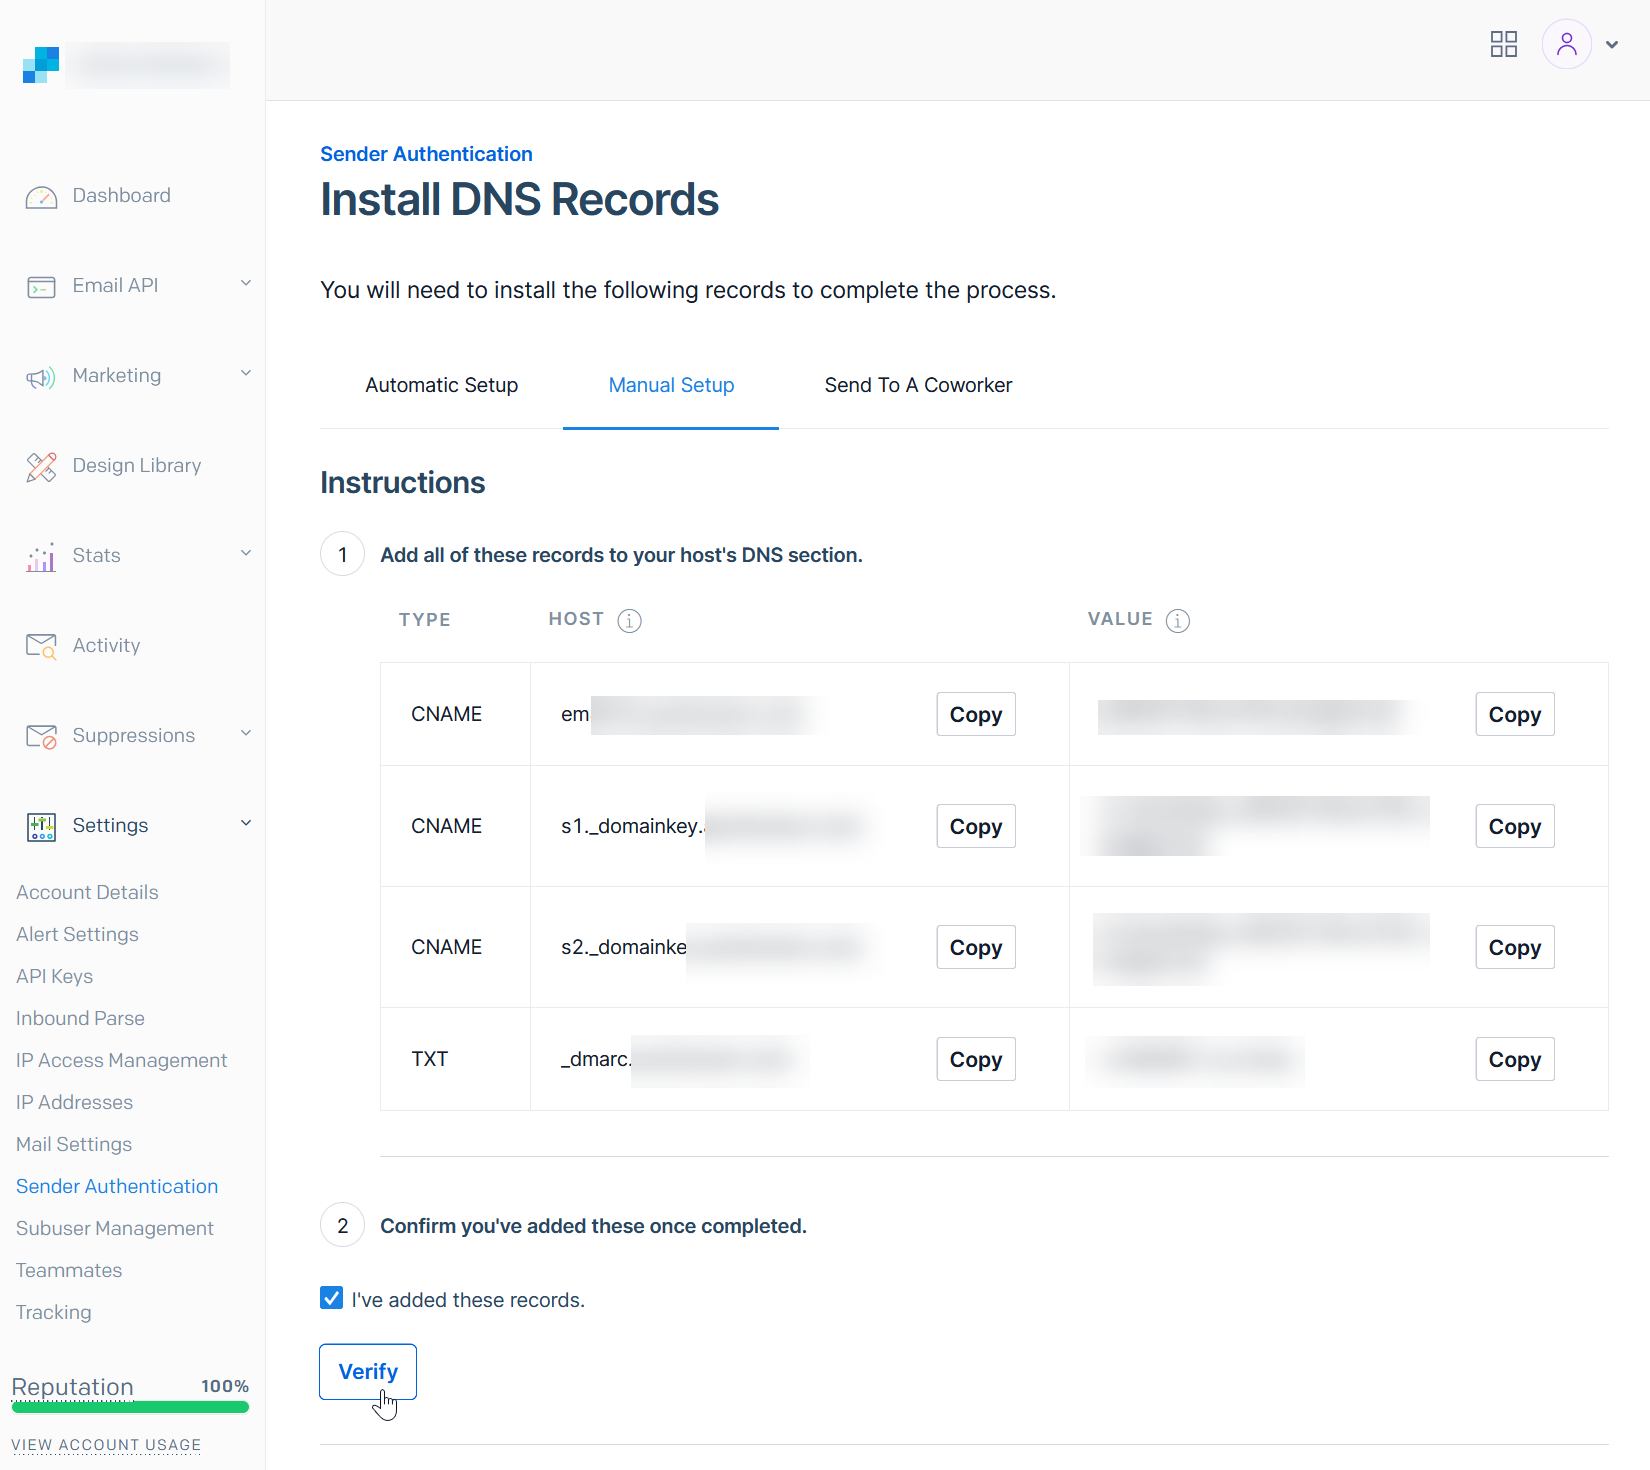The width and height of the screenshot is (1650, 1470).
Task: Collapse the Settings menu chevron
Action: (246, 823)
